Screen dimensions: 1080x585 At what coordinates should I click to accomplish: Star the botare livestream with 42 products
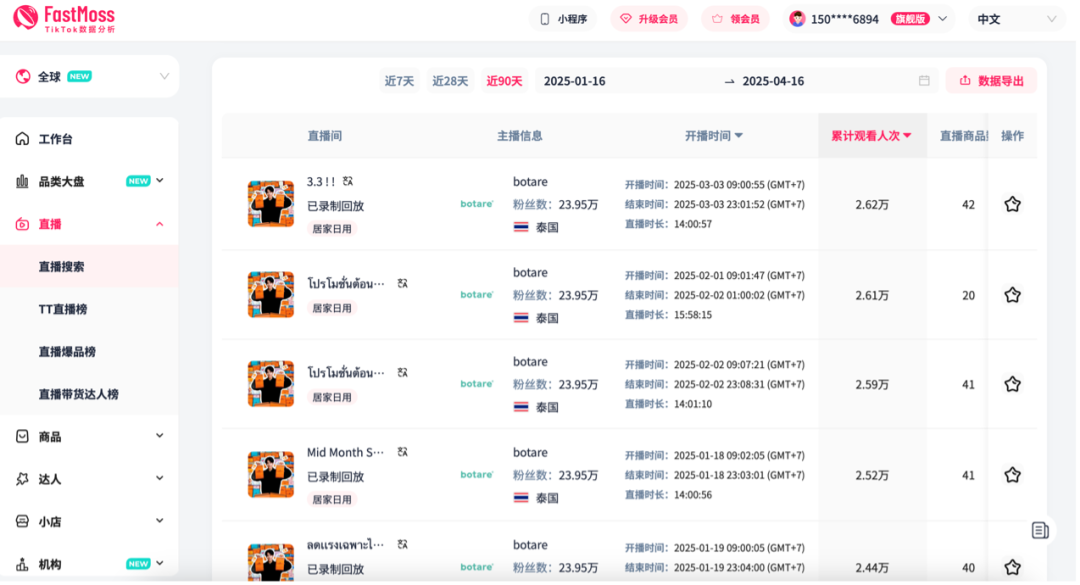click(1012, 203)
